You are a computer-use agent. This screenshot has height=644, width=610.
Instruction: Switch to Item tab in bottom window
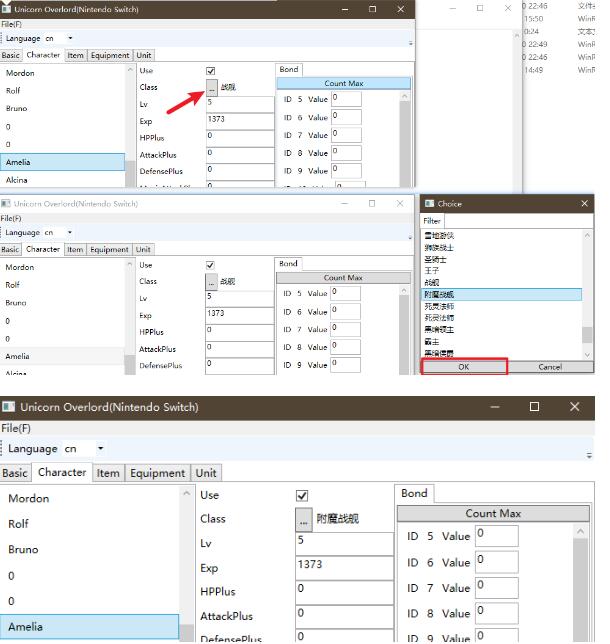click(108, 473)
